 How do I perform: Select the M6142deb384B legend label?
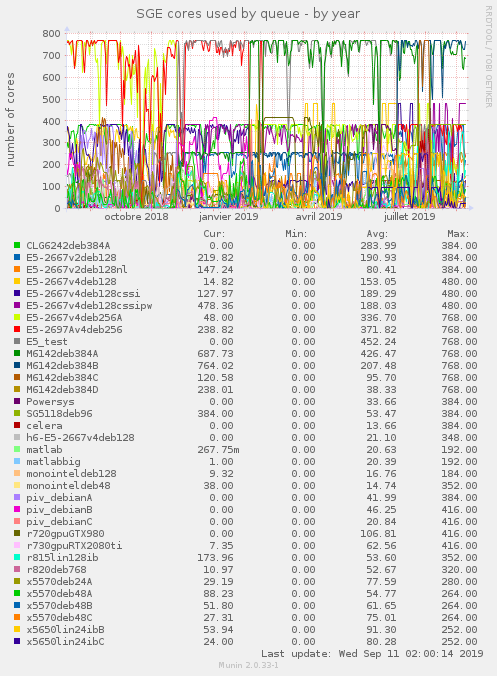click(62, 366)
